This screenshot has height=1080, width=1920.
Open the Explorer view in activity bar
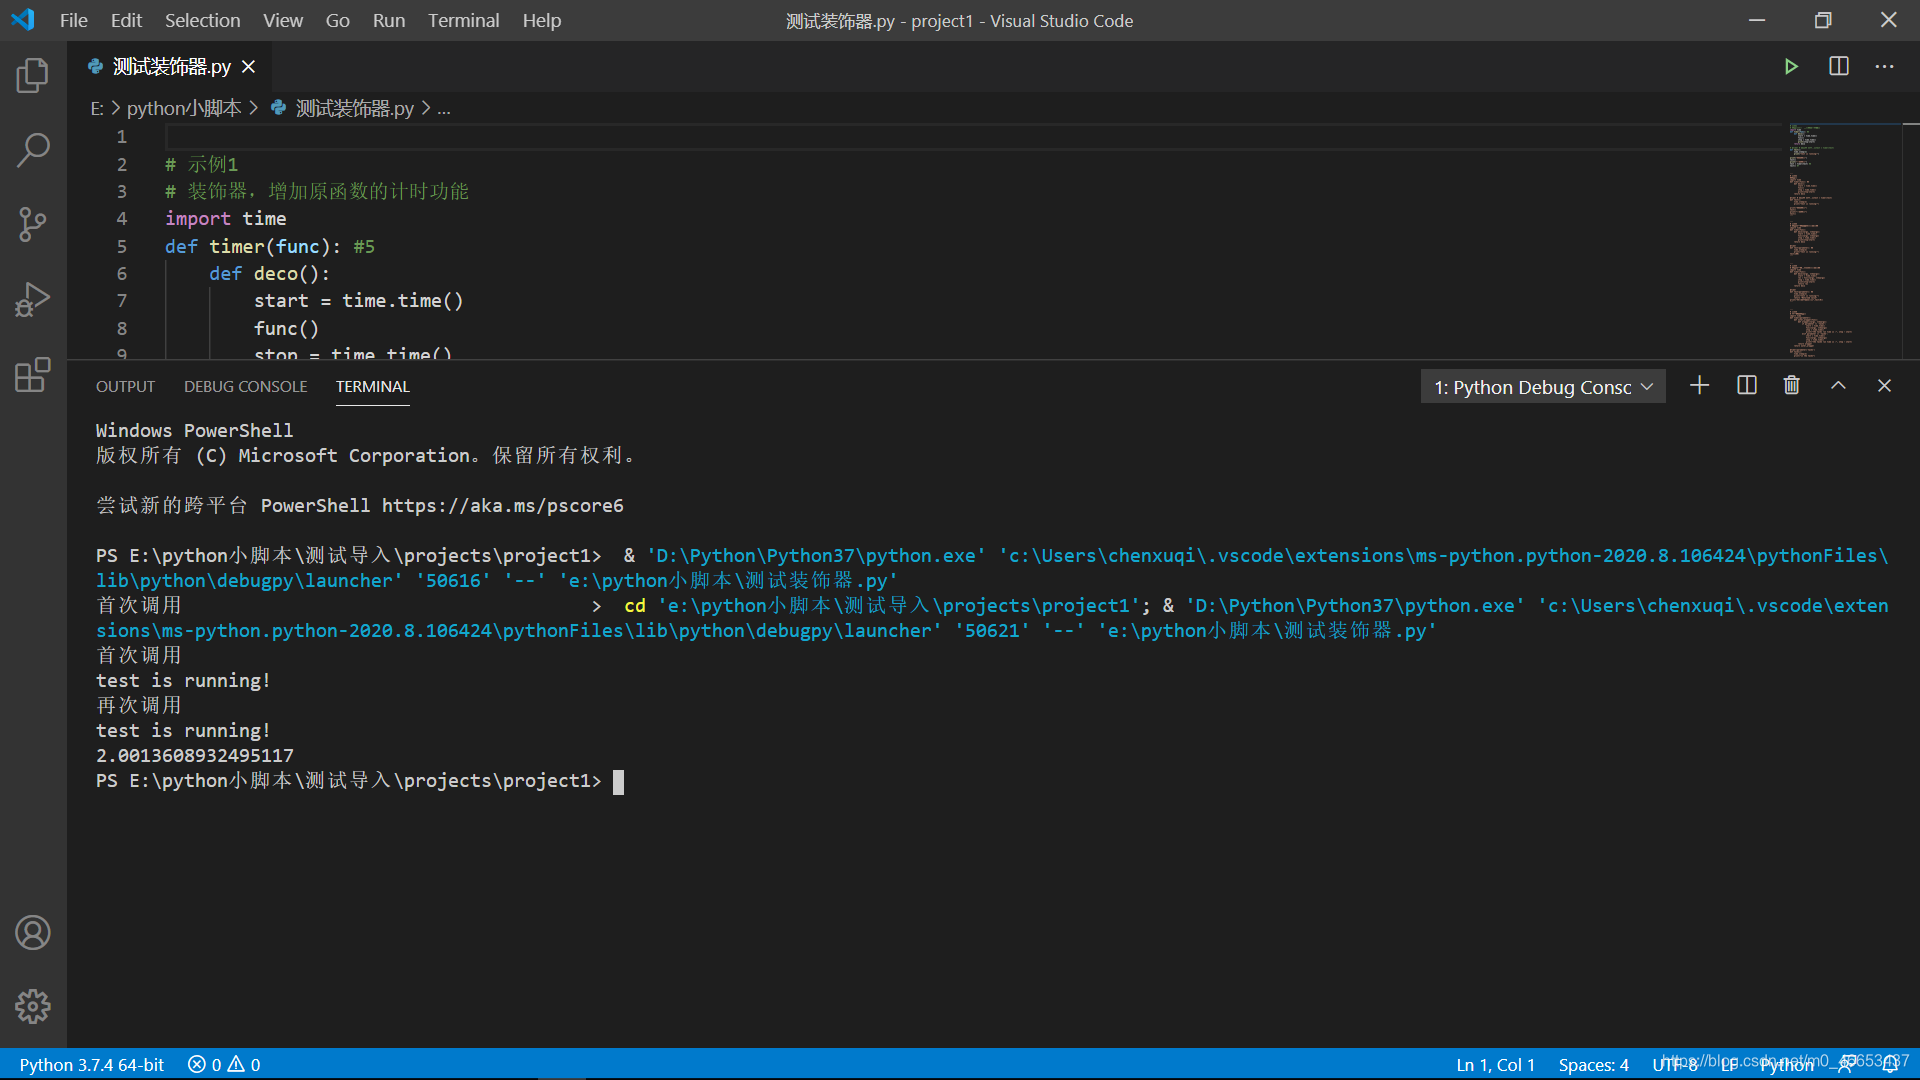pyautogui.click(x=33, y=75)
